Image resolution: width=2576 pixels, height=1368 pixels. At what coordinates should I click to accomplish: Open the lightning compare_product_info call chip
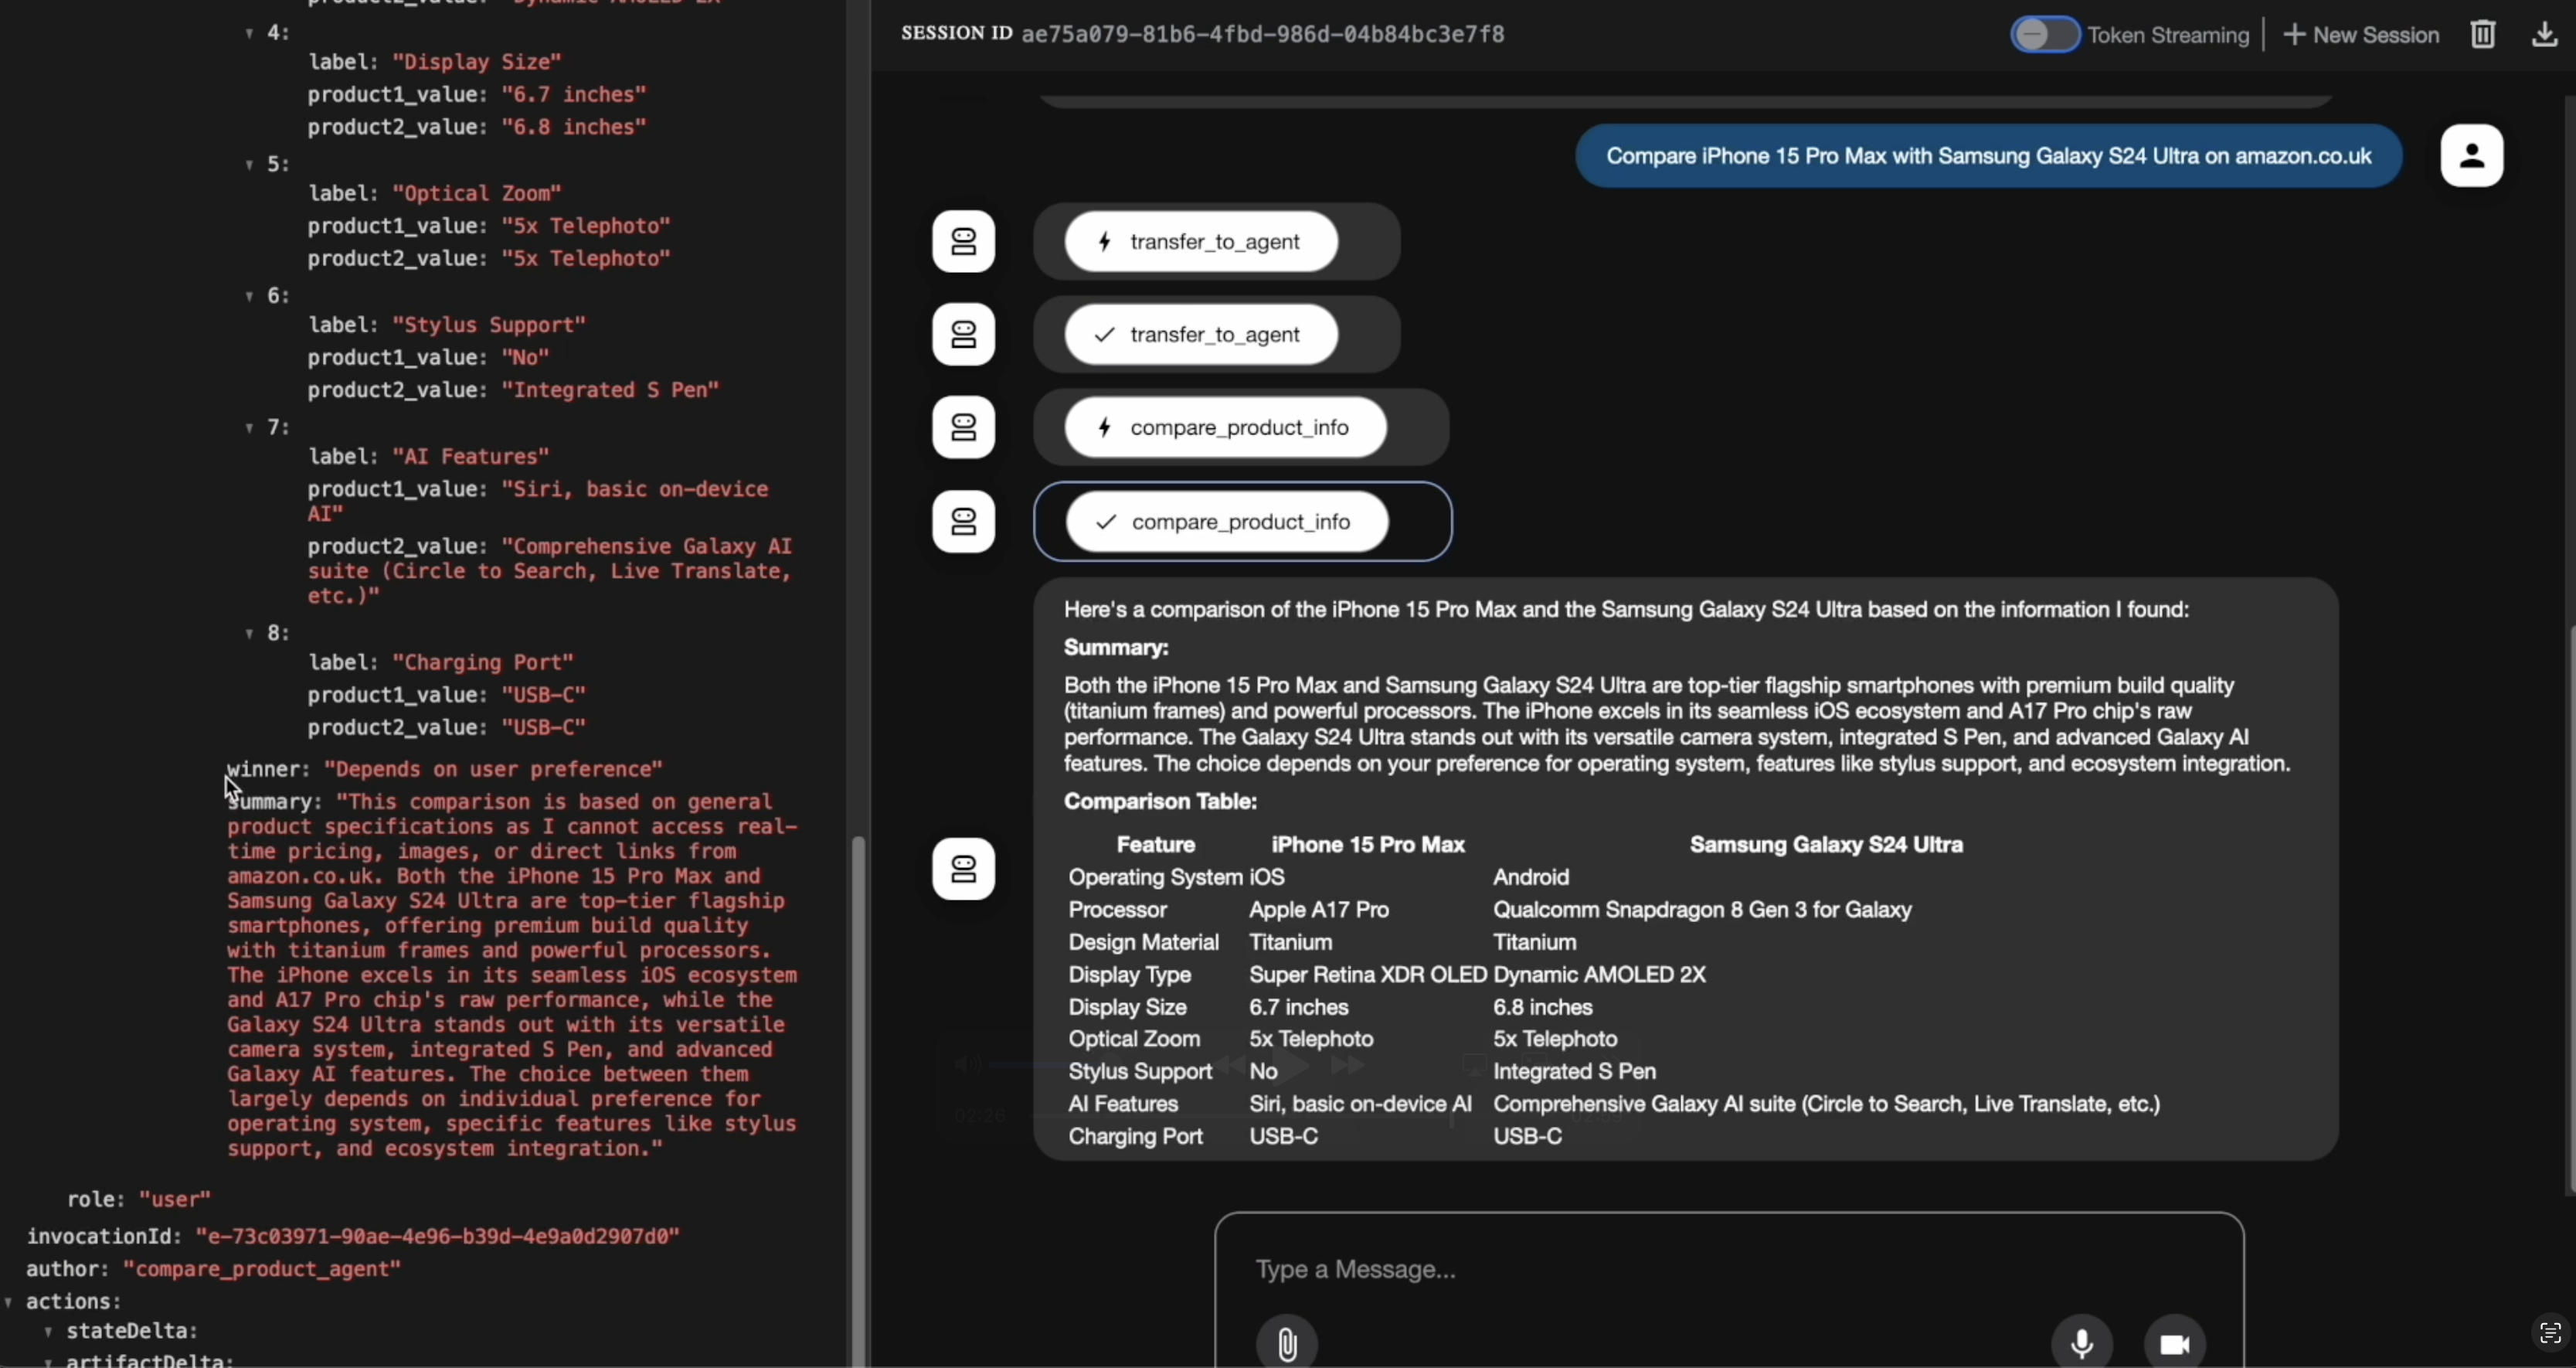(x=1225, y=428)
